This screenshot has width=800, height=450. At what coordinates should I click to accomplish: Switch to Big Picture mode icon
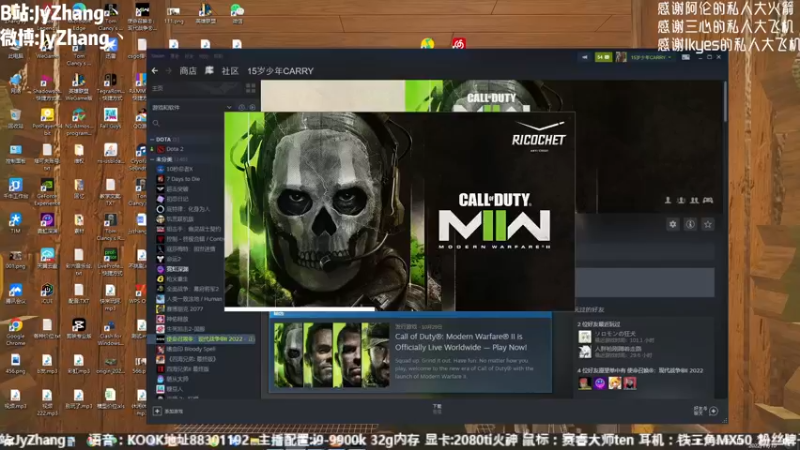point(686,57)
